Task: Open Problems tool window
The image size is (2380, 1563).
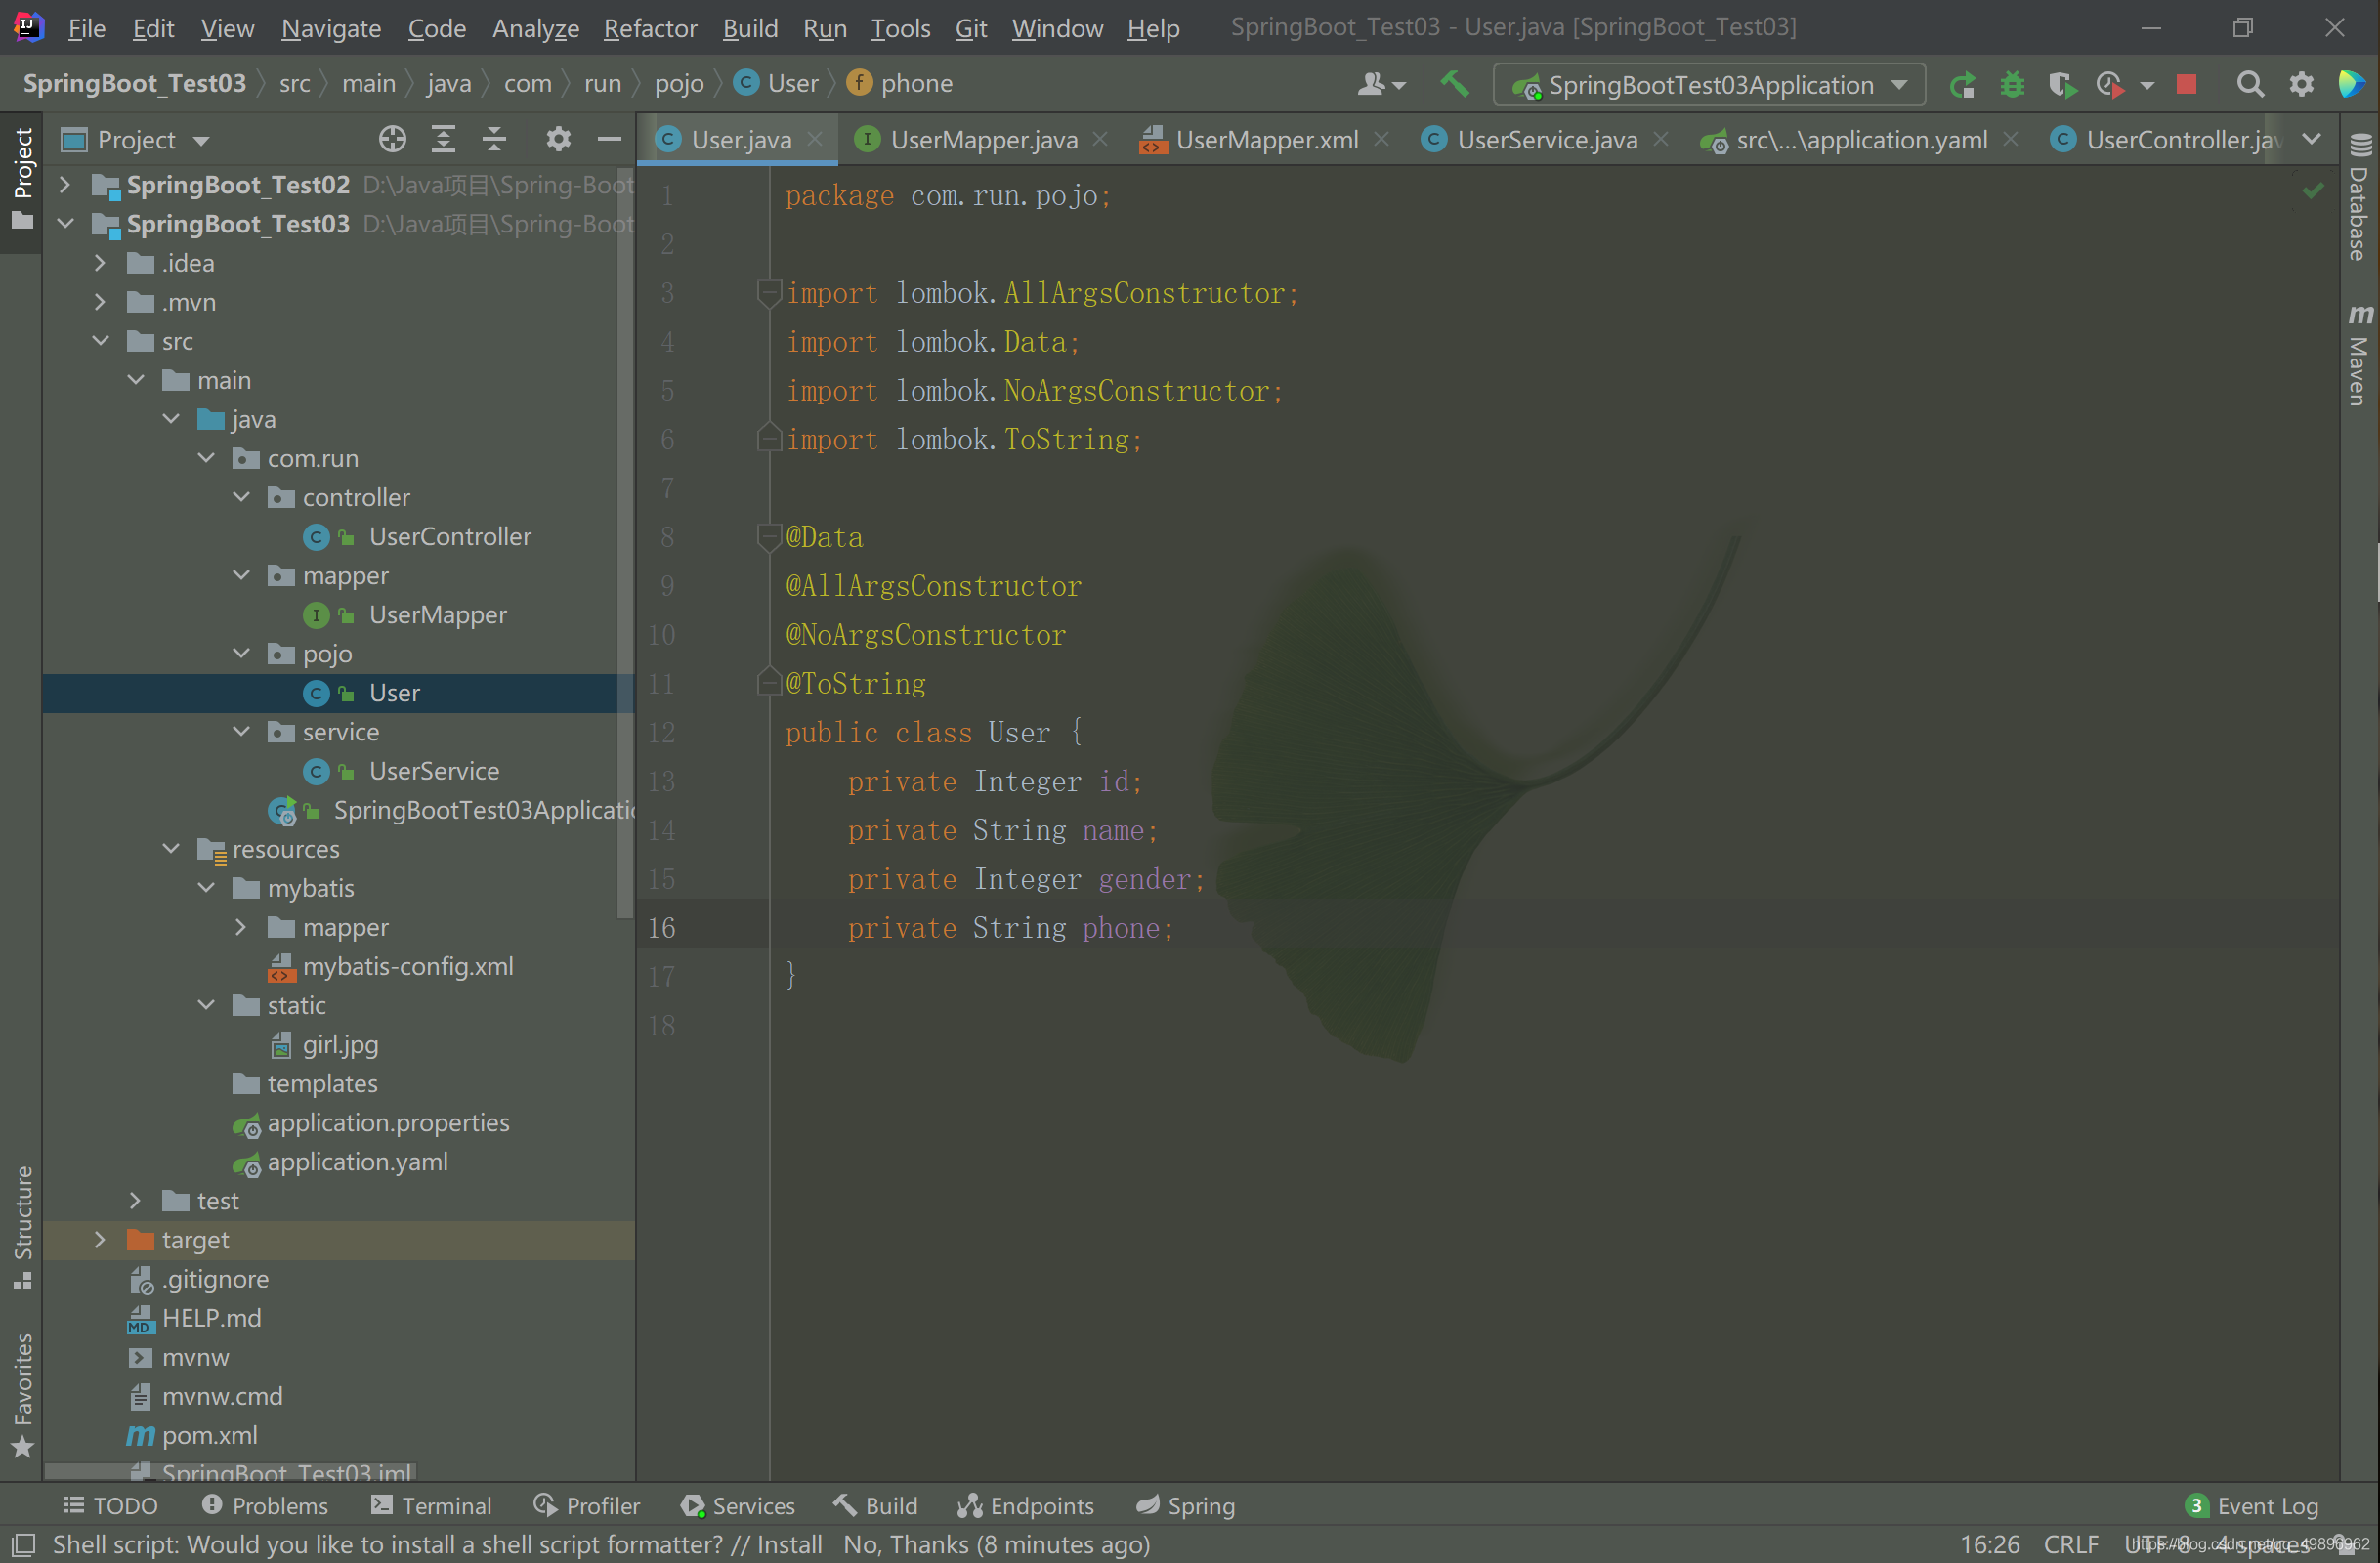Action: [264, 1506]
